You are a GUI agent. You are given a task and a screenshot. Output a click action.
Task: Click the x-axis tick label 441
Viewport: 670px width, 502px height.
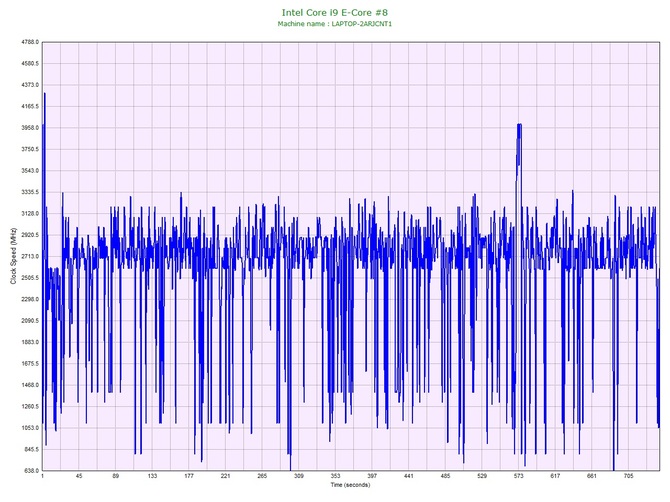click(408, 476)
